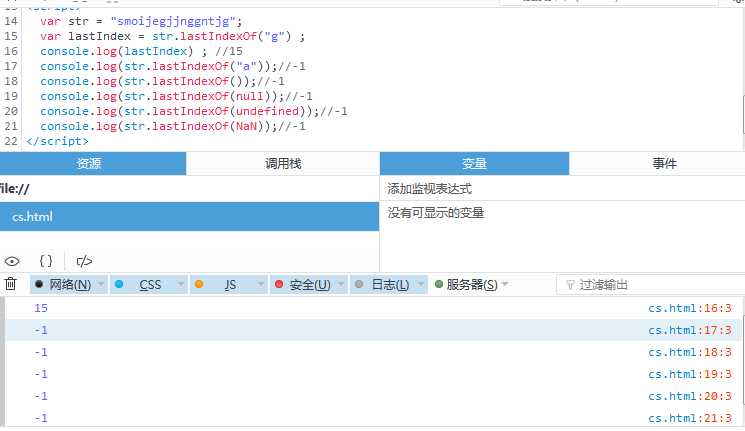Image resolution: width=745 pixels, height=431 pixels.
Task: Open source link cs.html:21:3
Action: [x=690, y=418]
